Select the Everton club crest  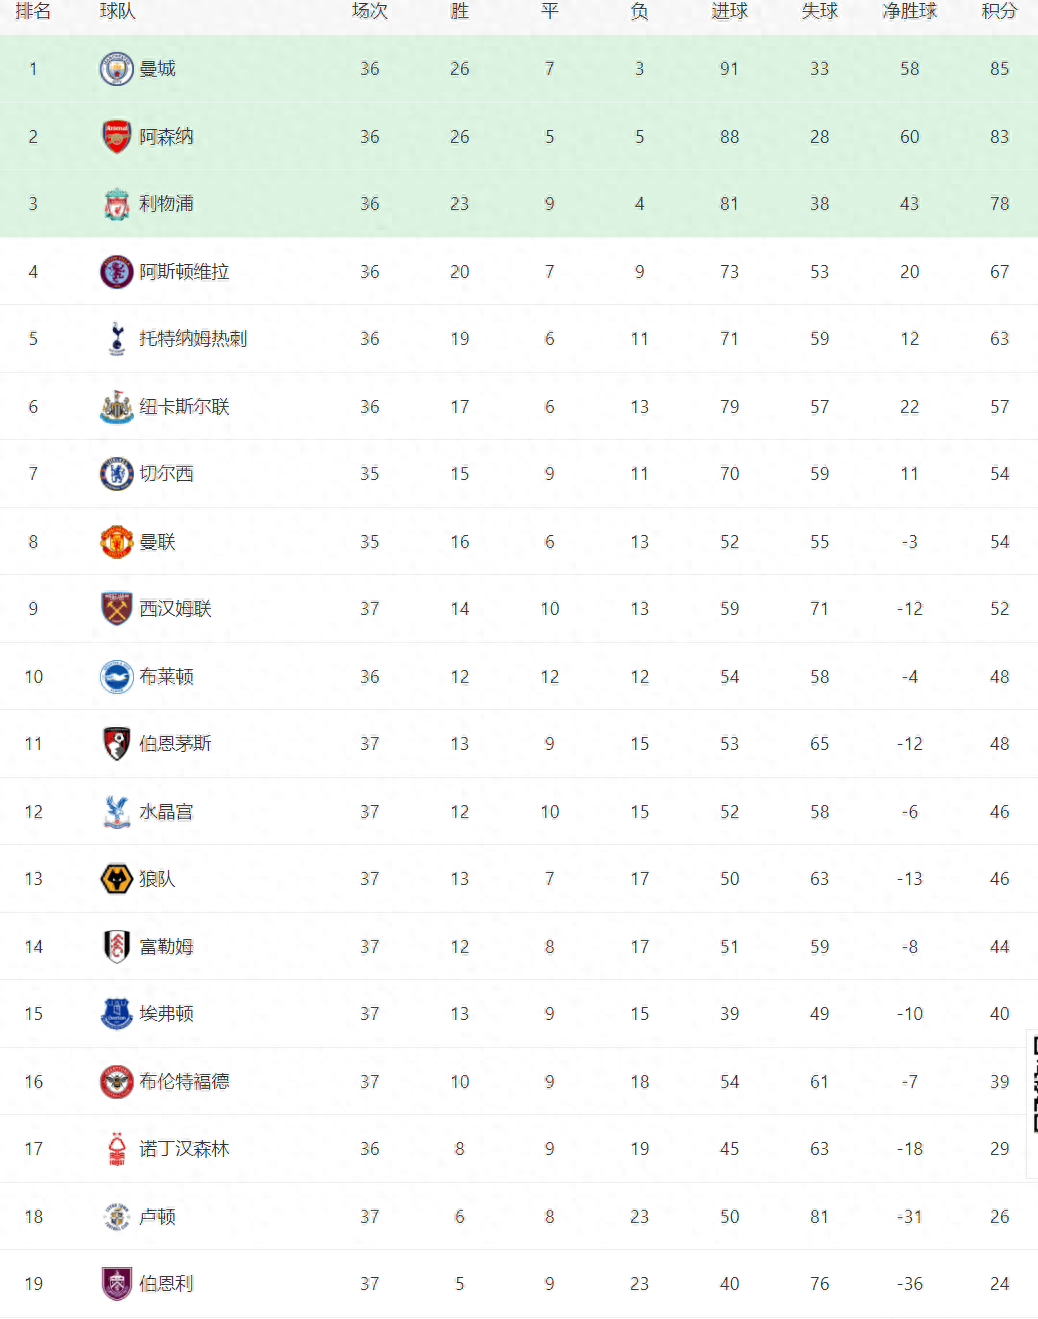point(117,1014)
